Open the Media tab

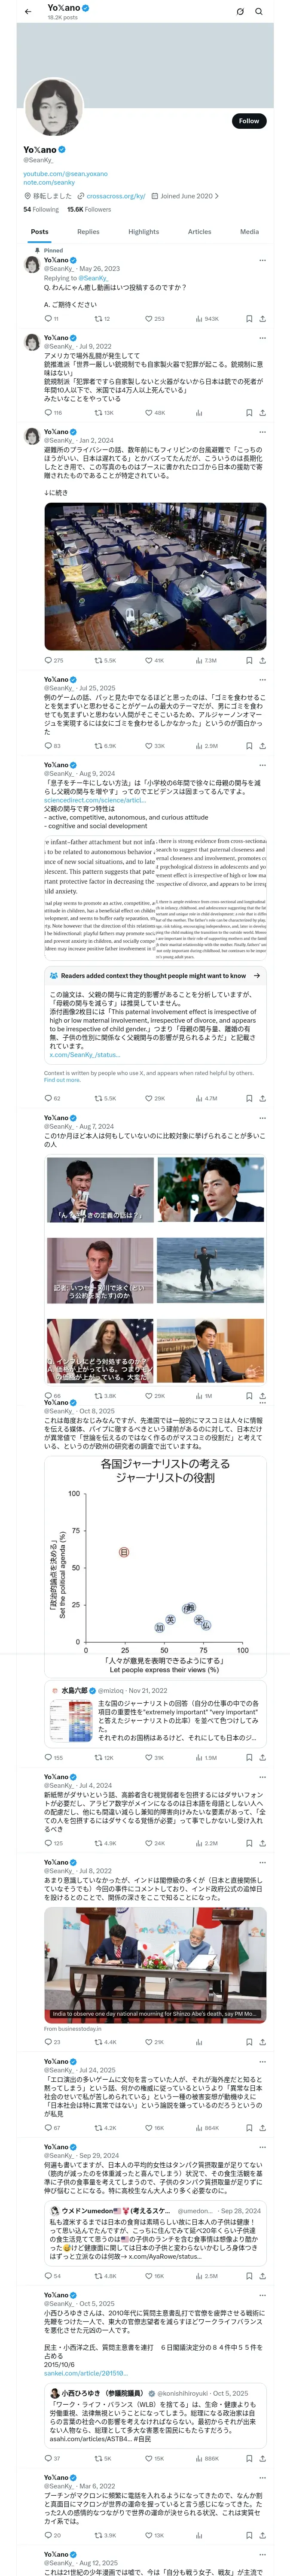click(x=249, y=232)
